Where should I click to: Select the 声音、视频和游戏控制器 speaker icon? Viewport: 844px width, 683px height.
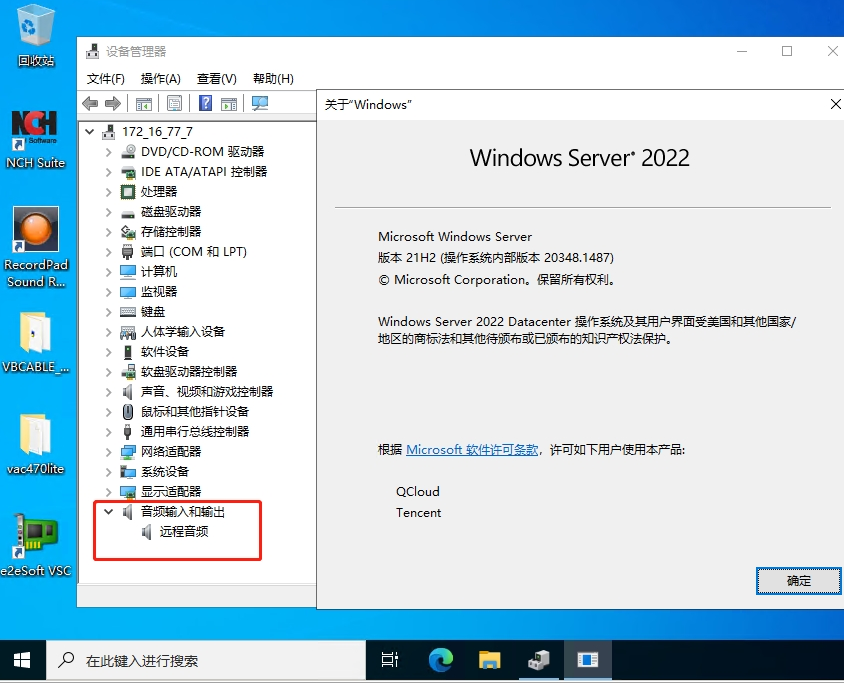128,392
